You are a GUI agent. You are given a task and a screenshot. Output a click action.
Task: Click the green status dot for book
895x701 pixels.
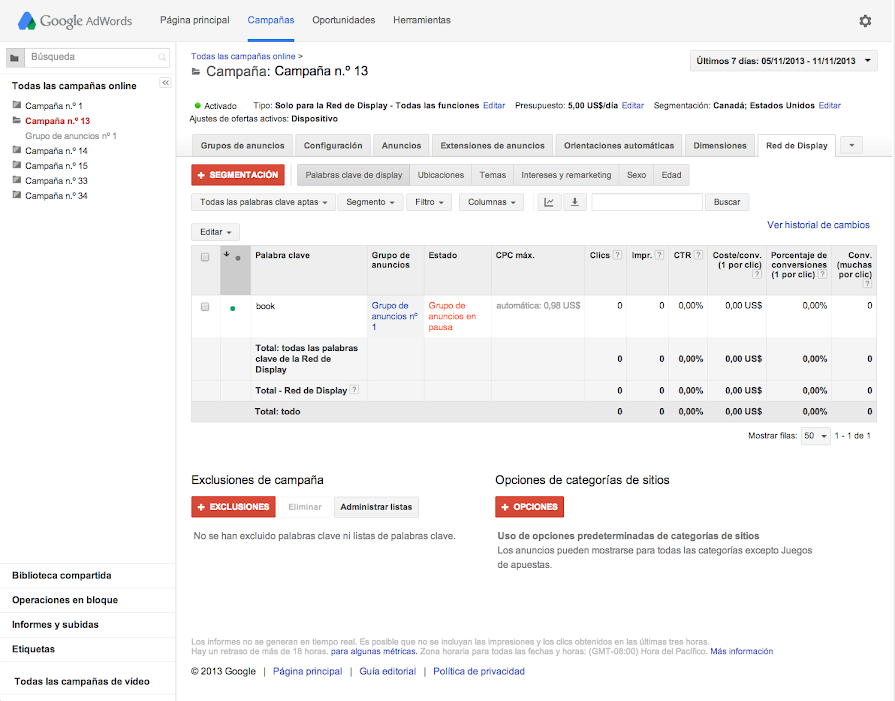(233, 308)
